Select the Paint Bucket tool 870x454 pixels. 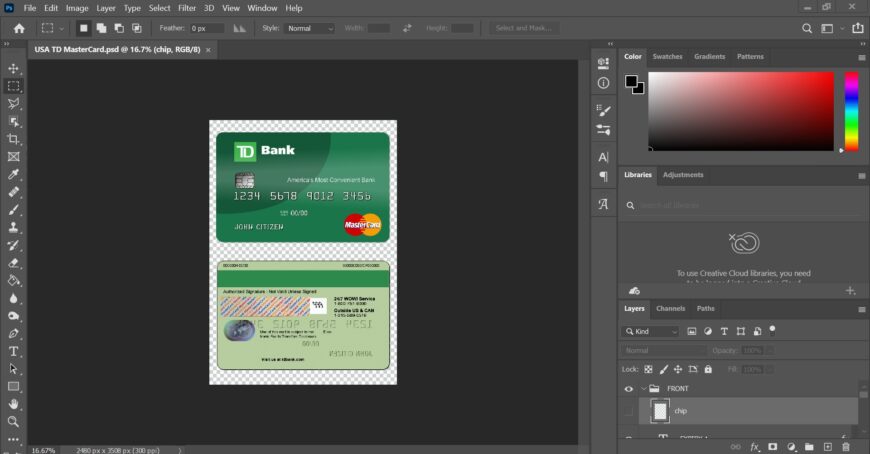click(x=13, y=280)
